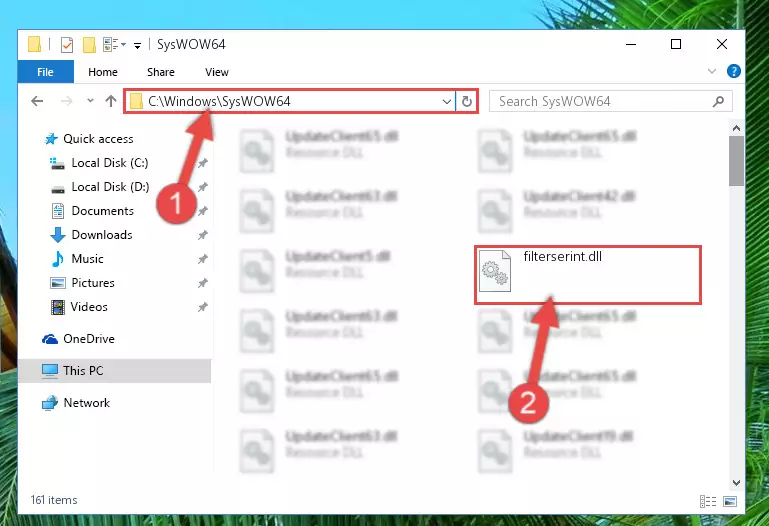The height and width of the screenshot is (526, 769).
Task: Open Documents in the sidebar
Action: 103,211
